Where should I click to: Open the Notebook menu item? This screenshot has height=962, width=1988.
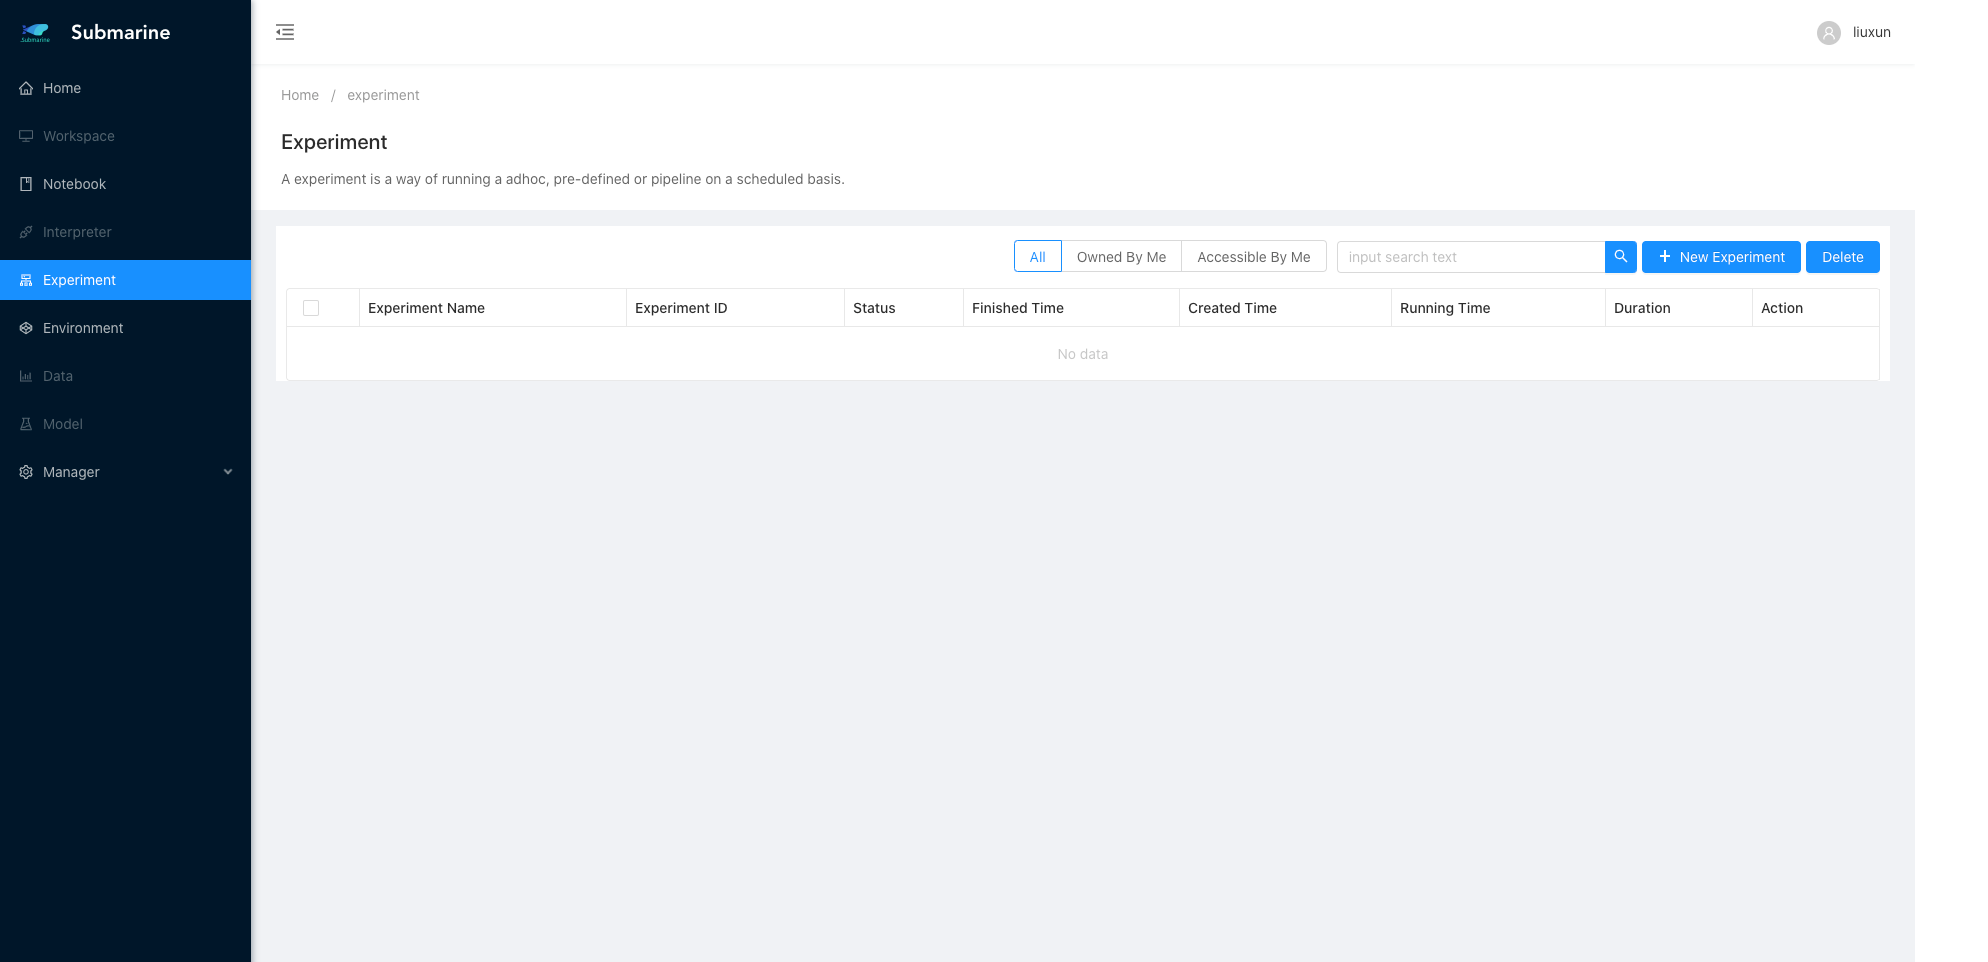(x=126, y=184)
